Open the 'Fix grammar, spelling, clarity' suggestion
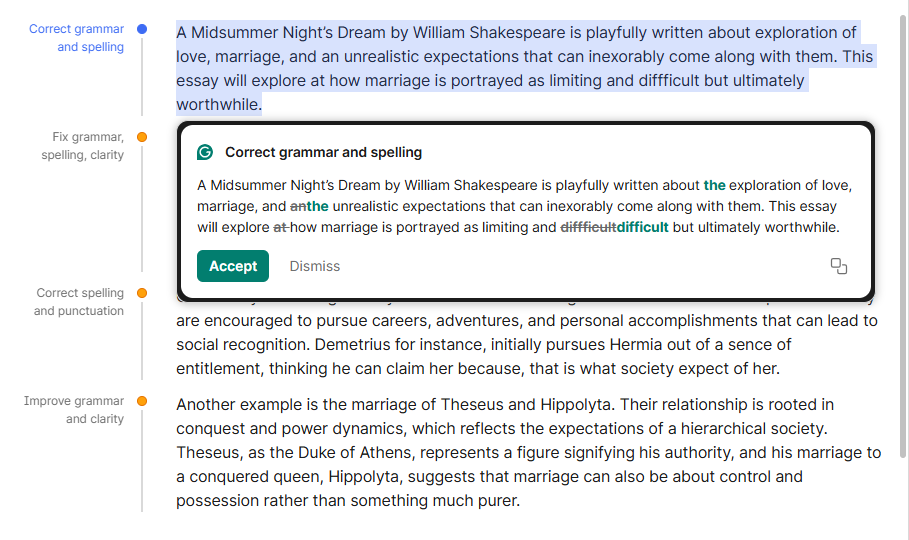The width and height of the screenshot is (909, 540). 84,146
